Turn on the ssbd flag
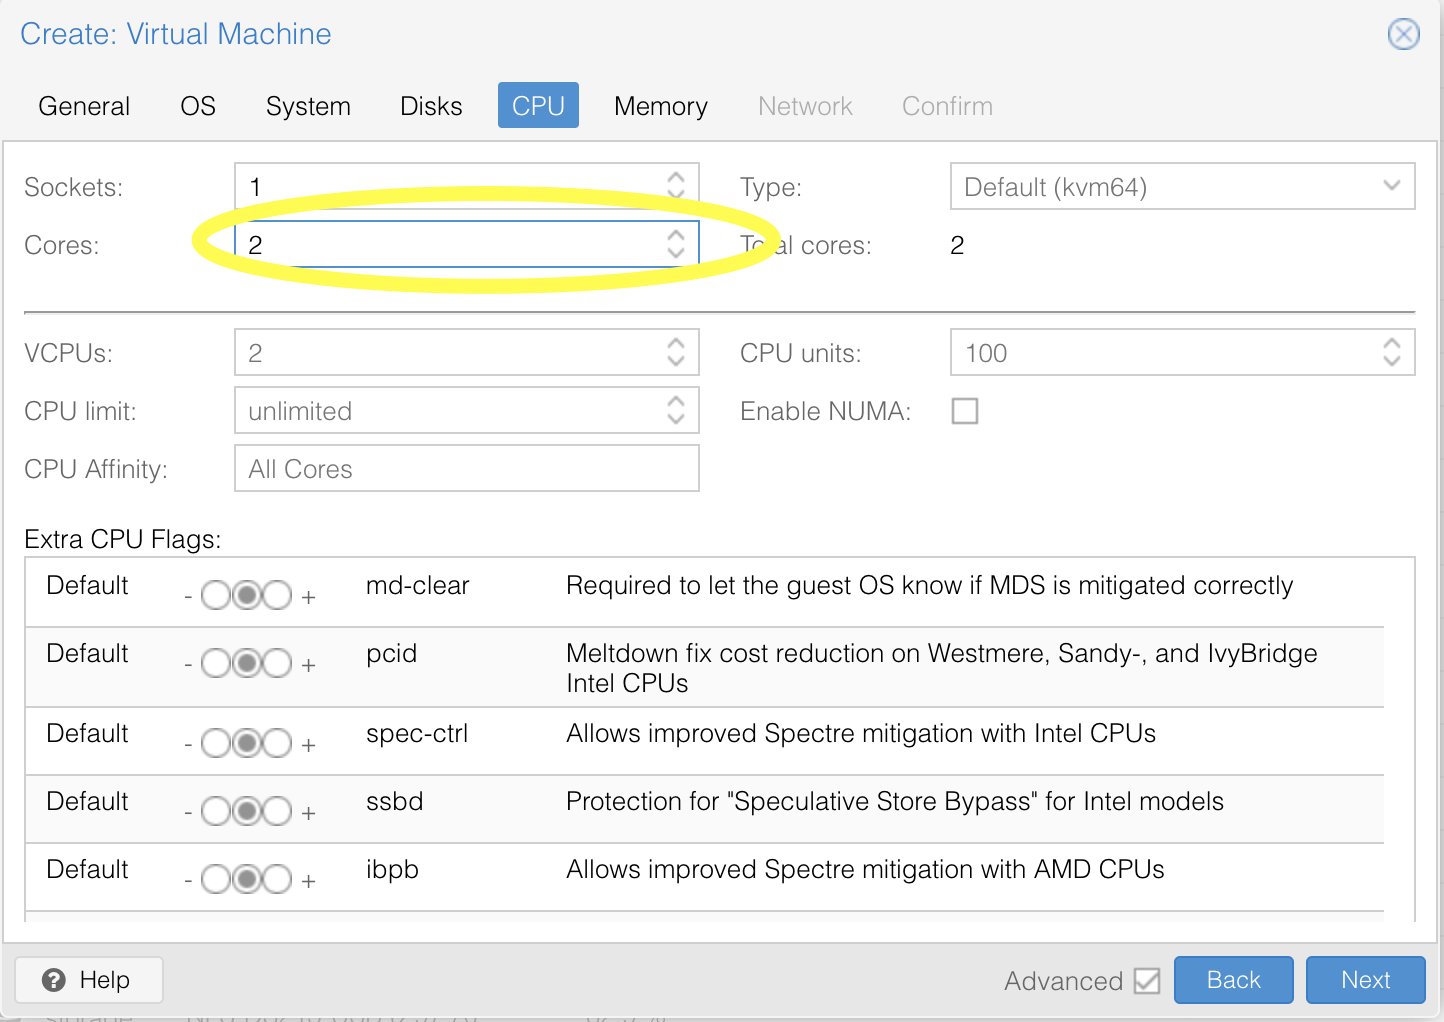 [x=277, y=812]
